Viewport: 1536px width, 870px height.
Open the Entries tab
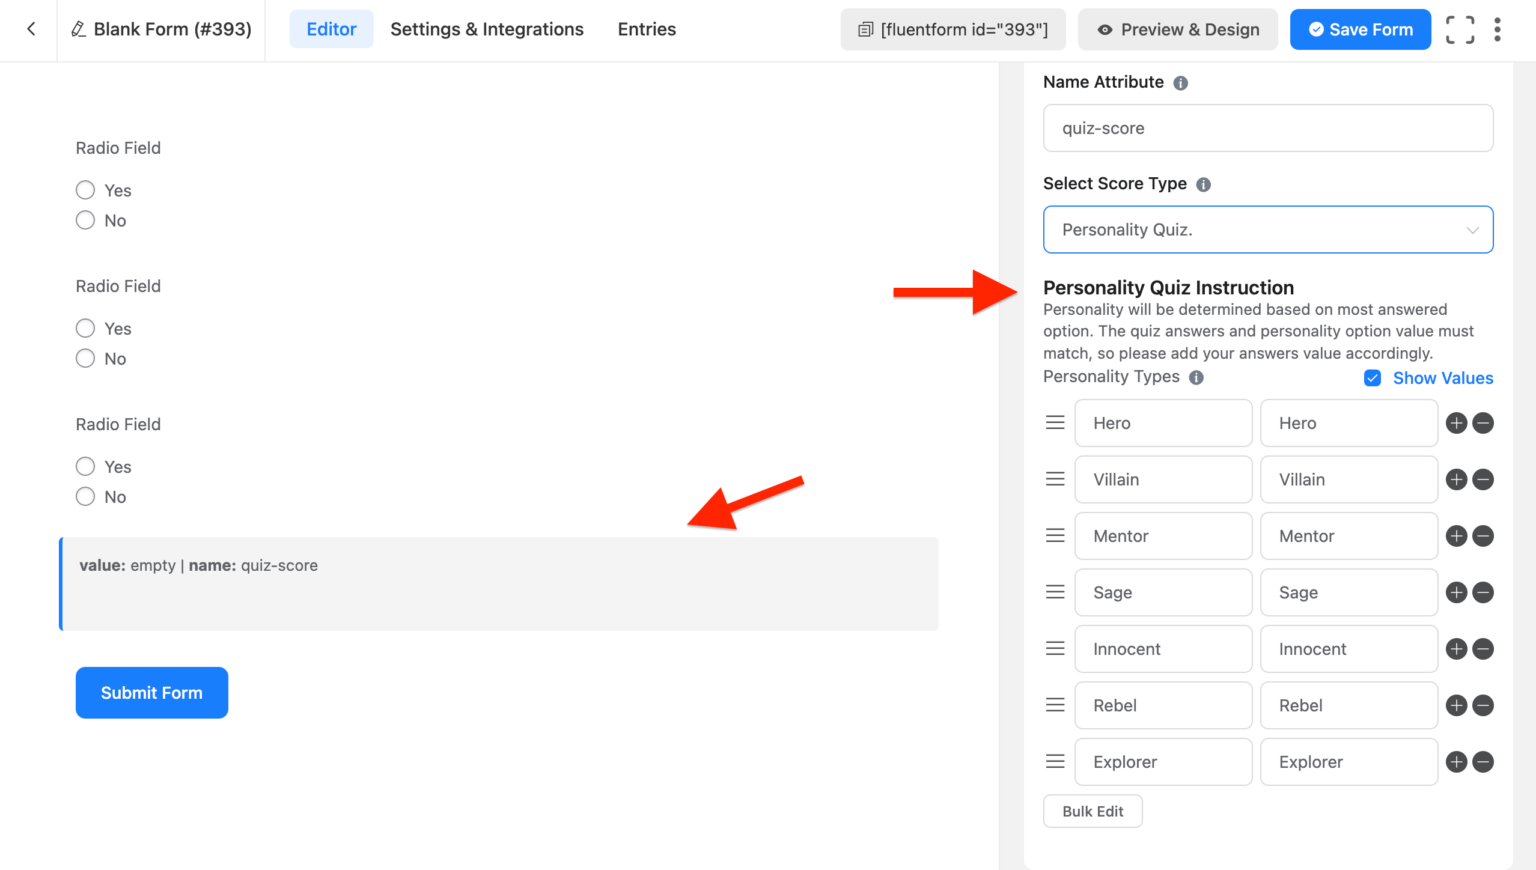point(646,29)
